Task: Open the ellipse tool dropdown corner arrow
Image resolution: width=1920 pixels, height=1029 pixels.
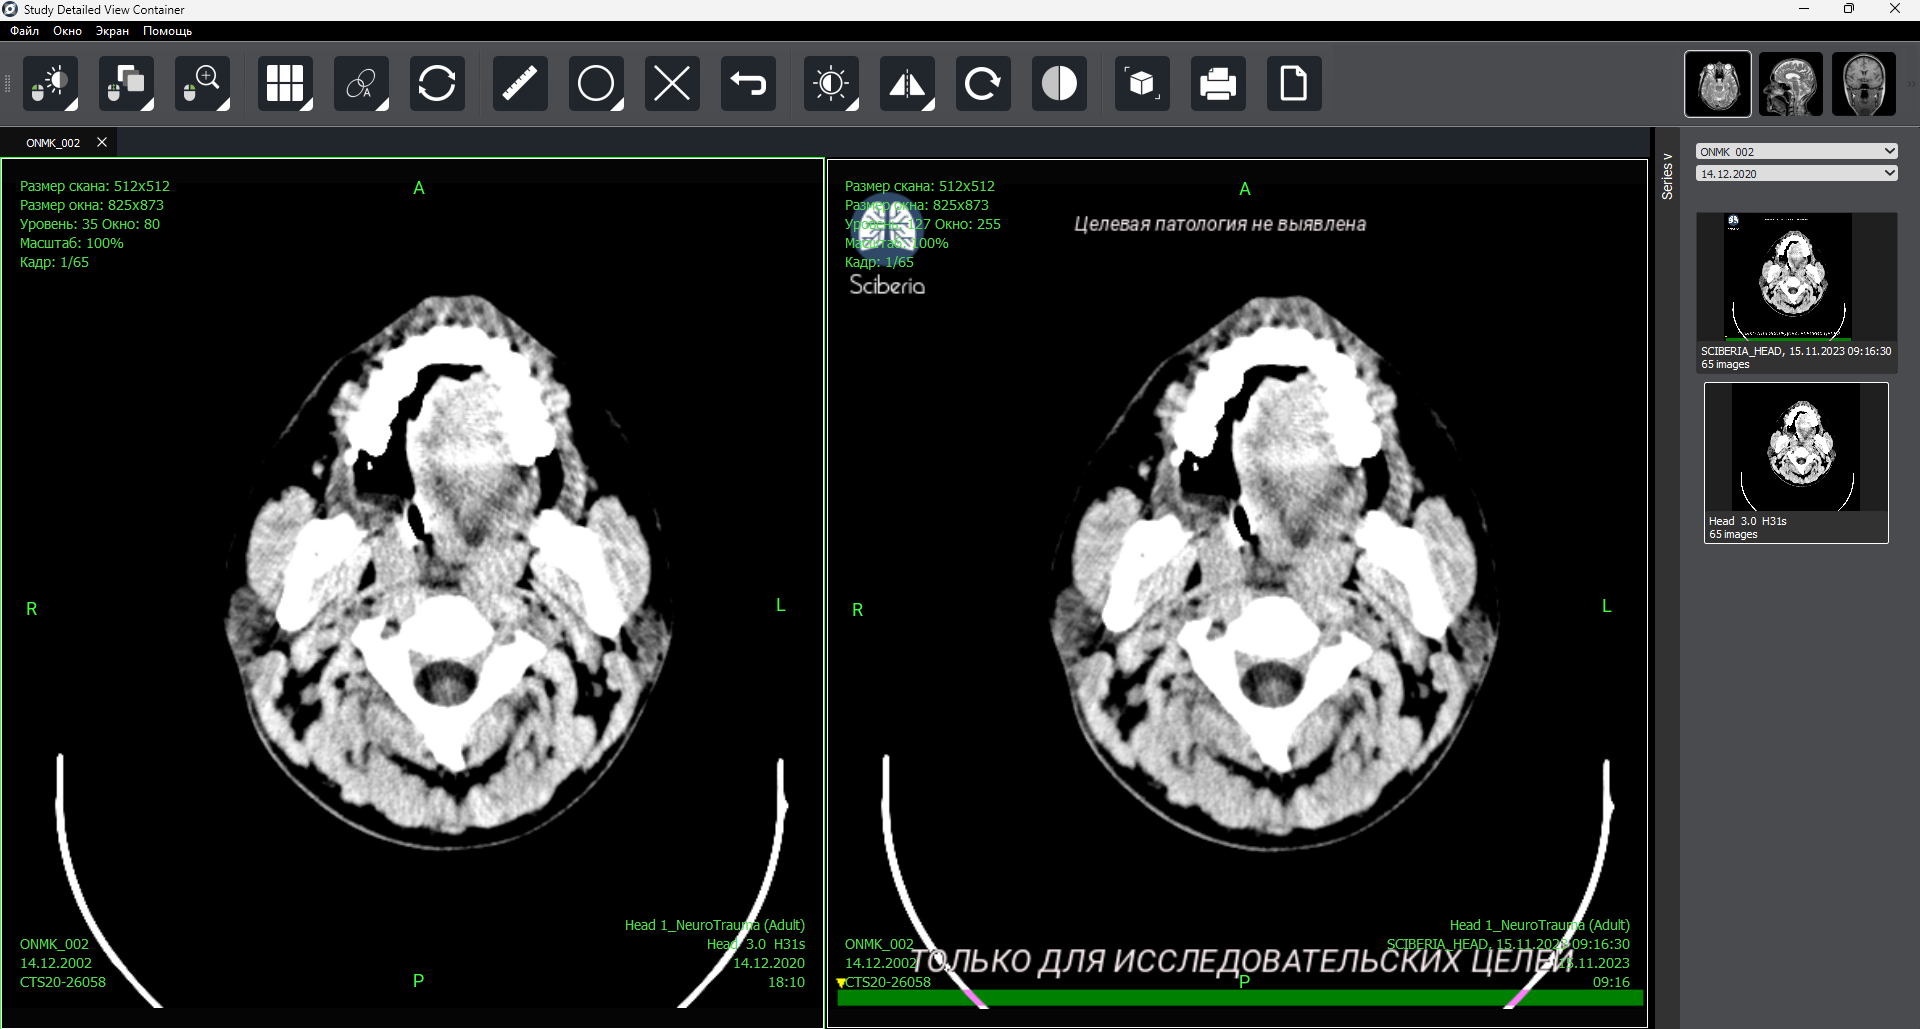Action: point(617,104)
